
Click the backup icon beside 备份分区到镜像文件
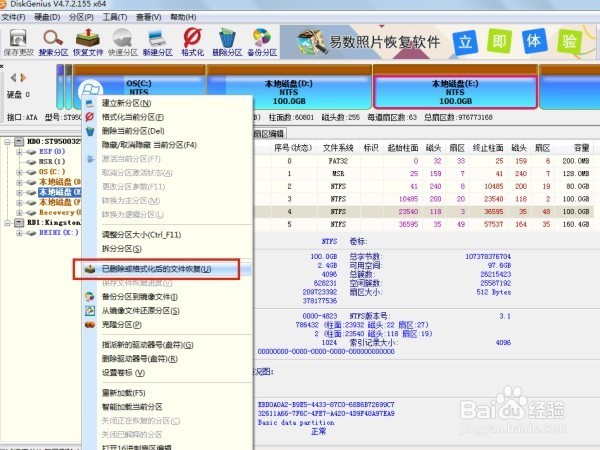[x=90, y=297]
